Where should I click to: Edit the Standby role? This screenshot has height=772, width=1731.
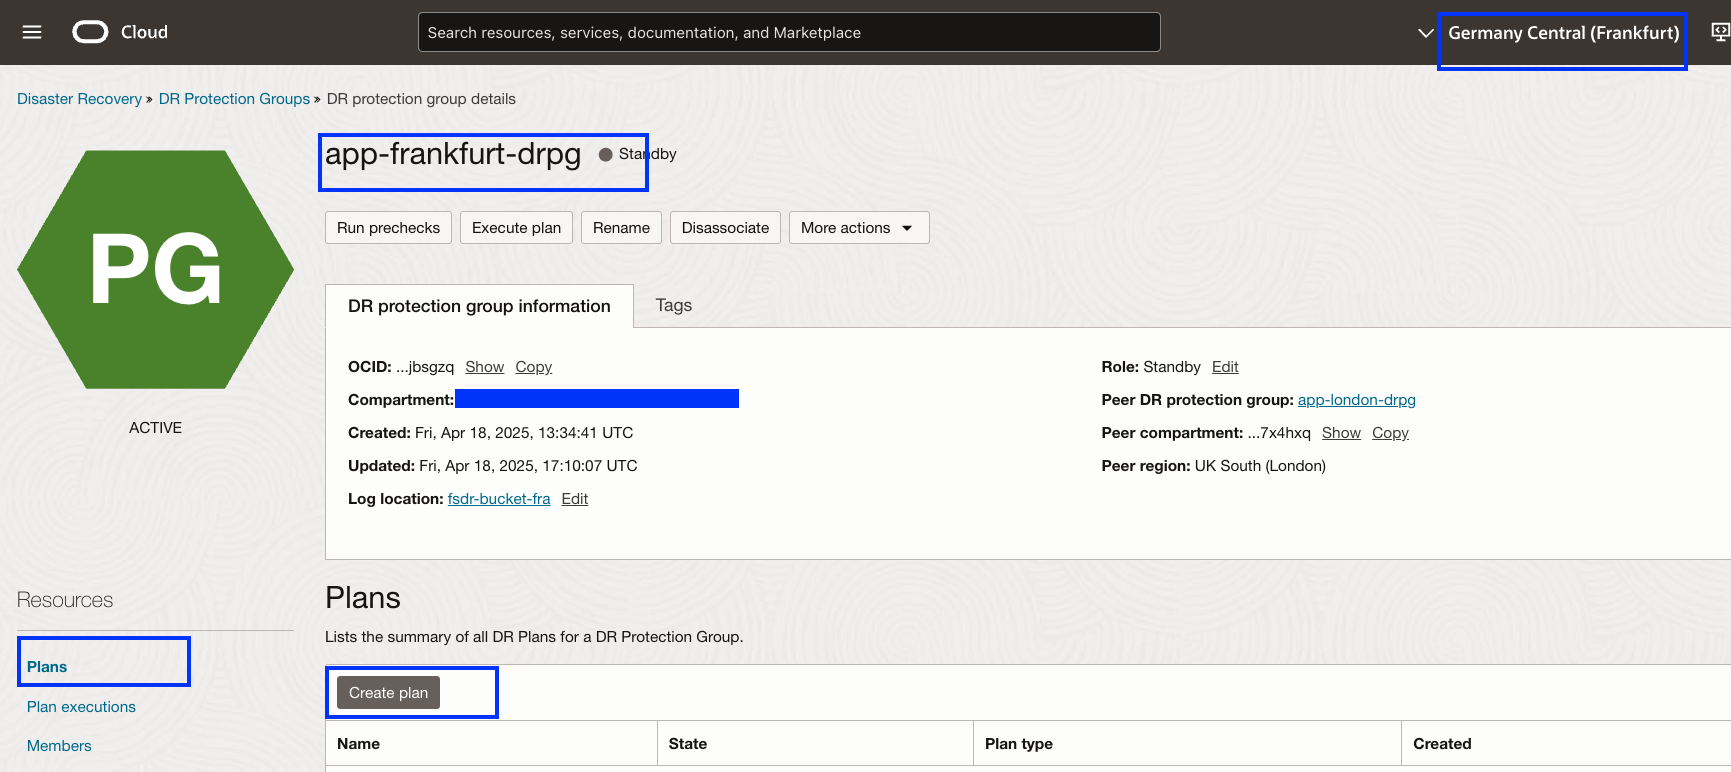click(1225, 367)
